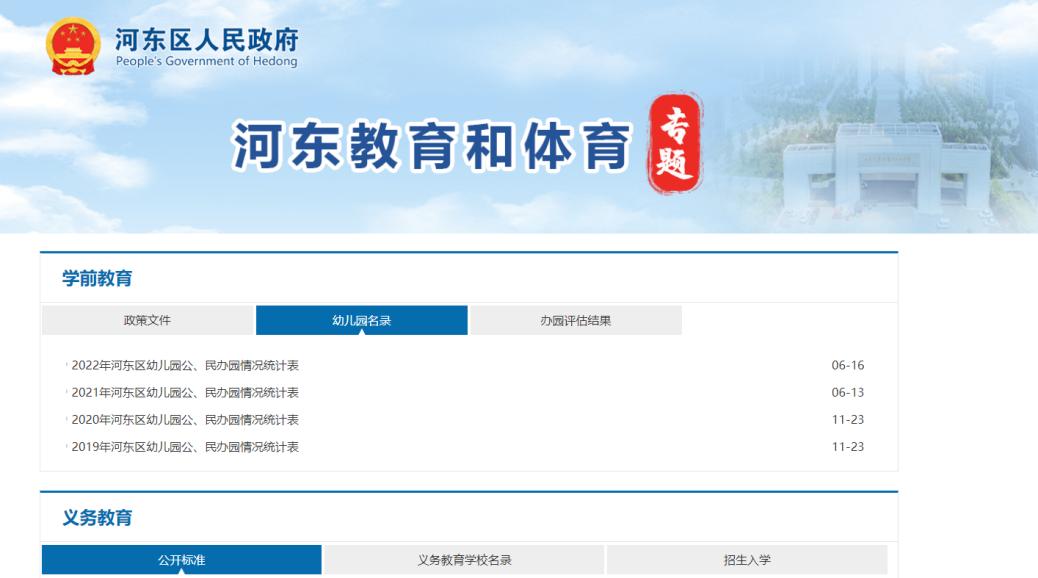Screen dimensions: 1038x578
Task: Click the 河东教育和体育 banner heading
Action: click(x=432, y=146)
